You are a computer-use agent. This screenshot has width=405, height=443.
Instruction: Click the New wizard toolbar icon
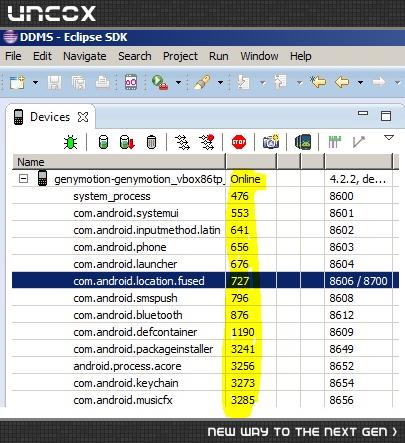pyautogui.click(x=17, y=82)
